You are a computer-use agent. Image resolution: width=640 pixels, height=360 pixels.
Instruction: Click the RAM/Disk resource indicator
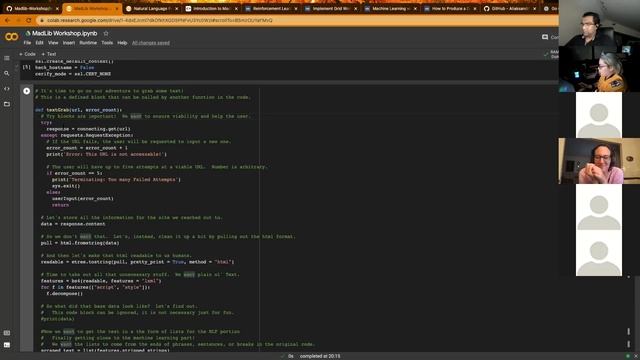tap(551, 54)
